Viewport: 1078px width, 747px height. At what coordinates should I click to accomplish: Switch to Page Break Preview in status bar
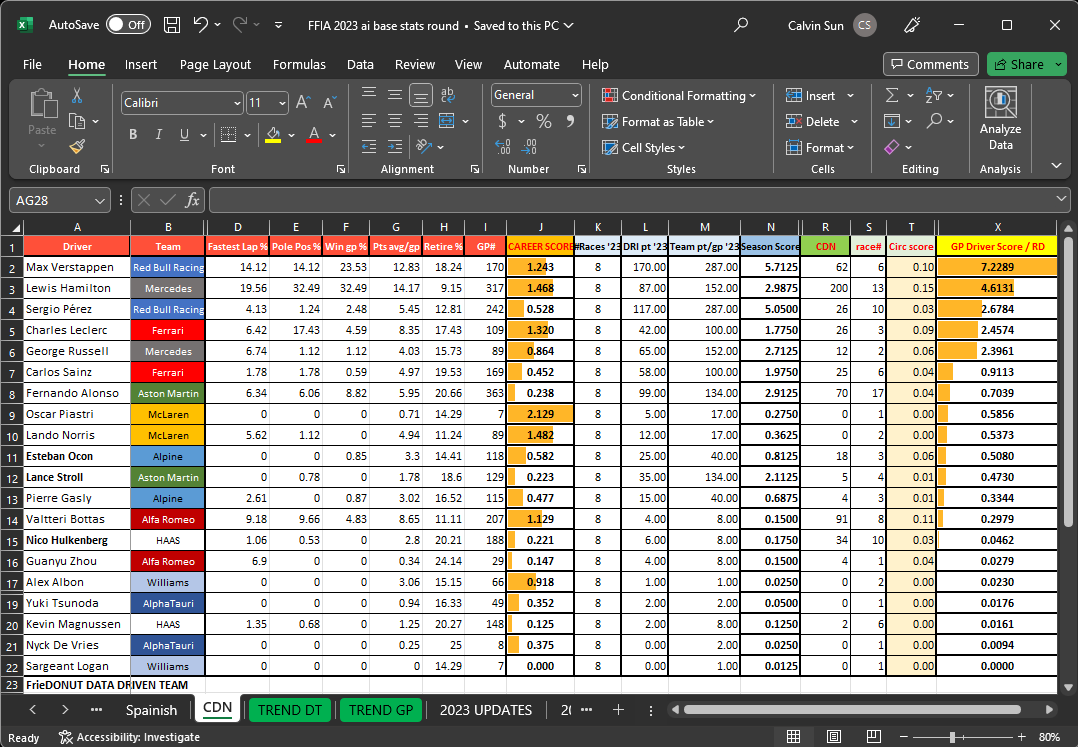(874, 737)
